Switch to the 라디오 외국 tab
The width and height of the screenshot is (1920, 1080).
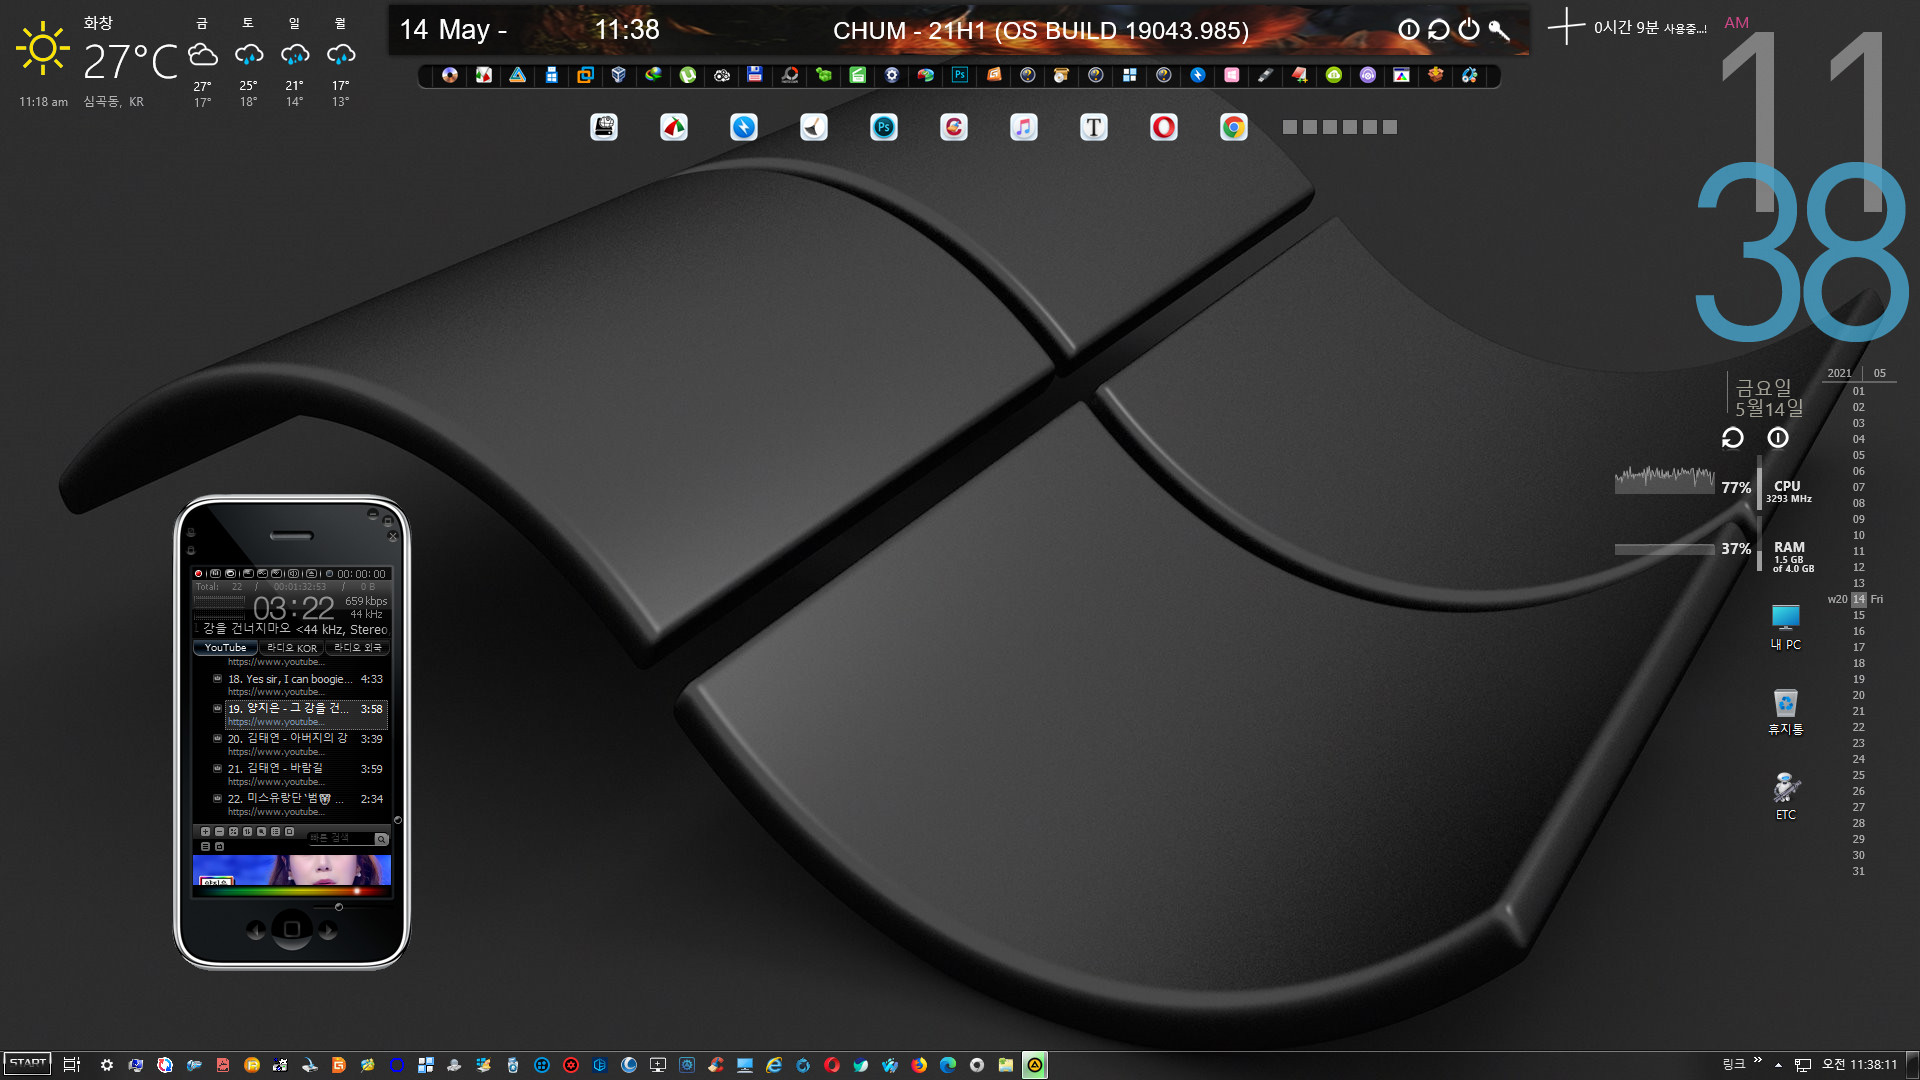(358, 648)
